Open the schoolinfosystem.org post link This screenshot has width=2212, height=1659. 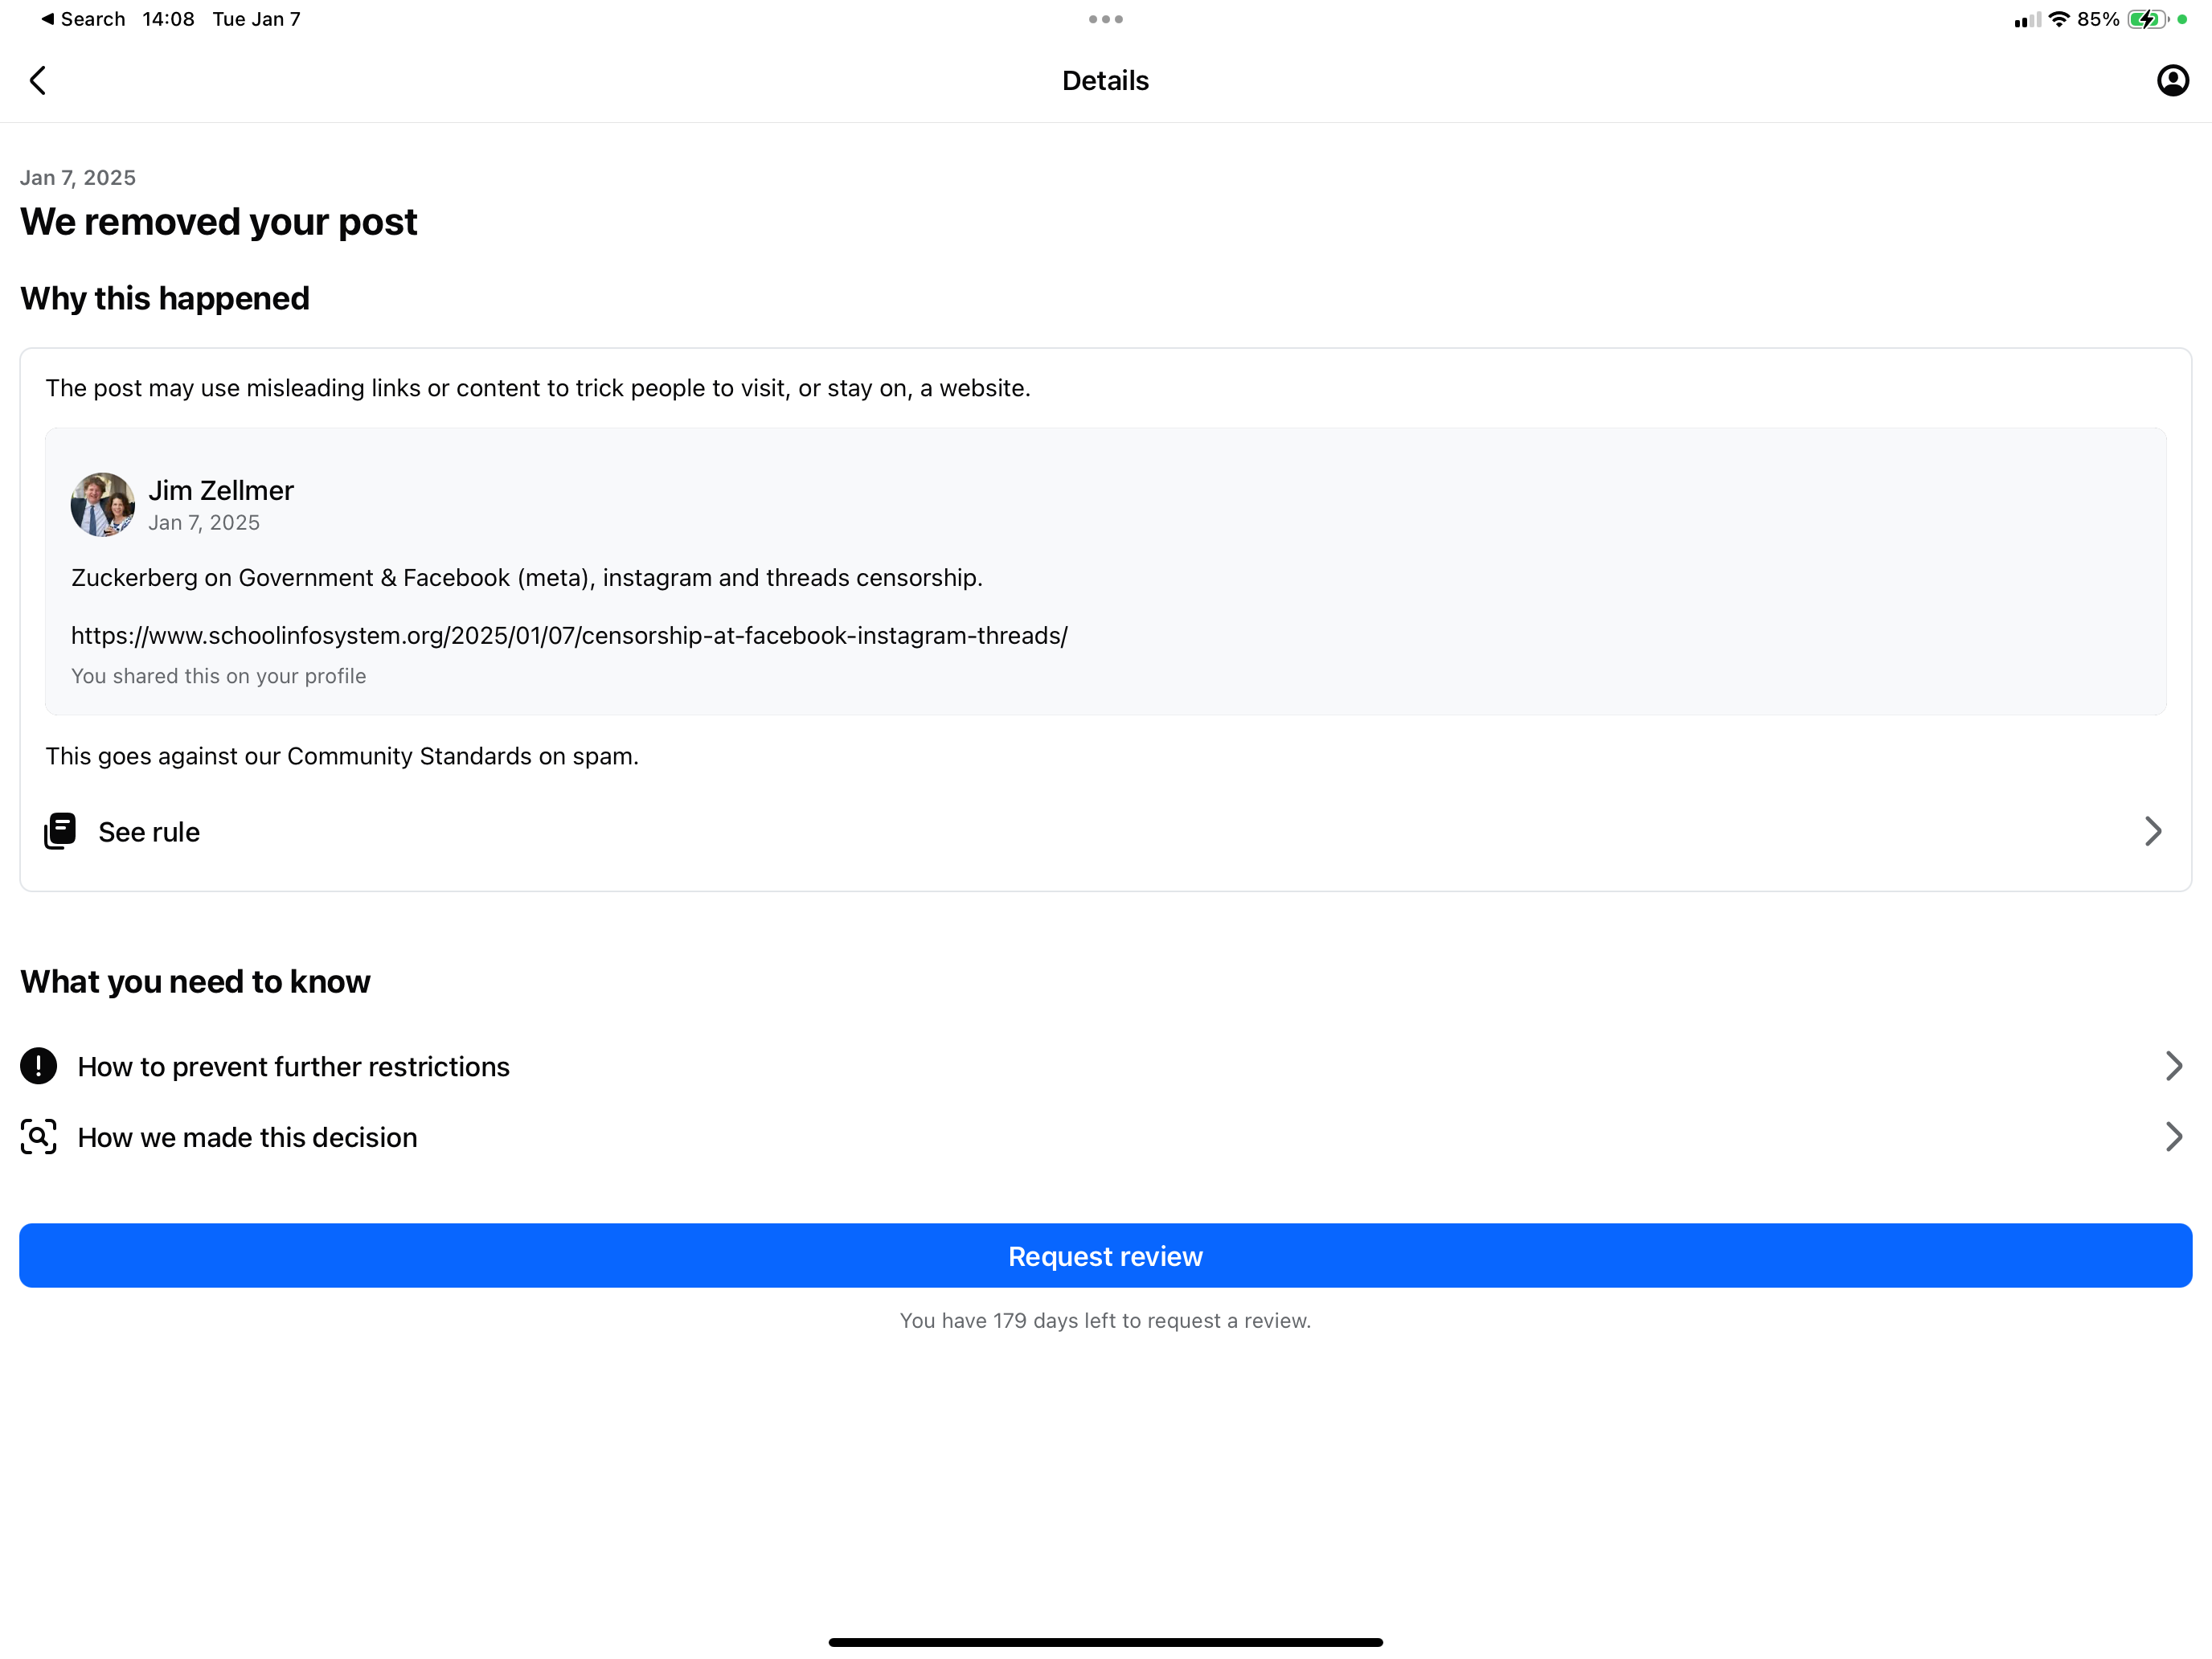pyautogui.click(x=569, y=636)
